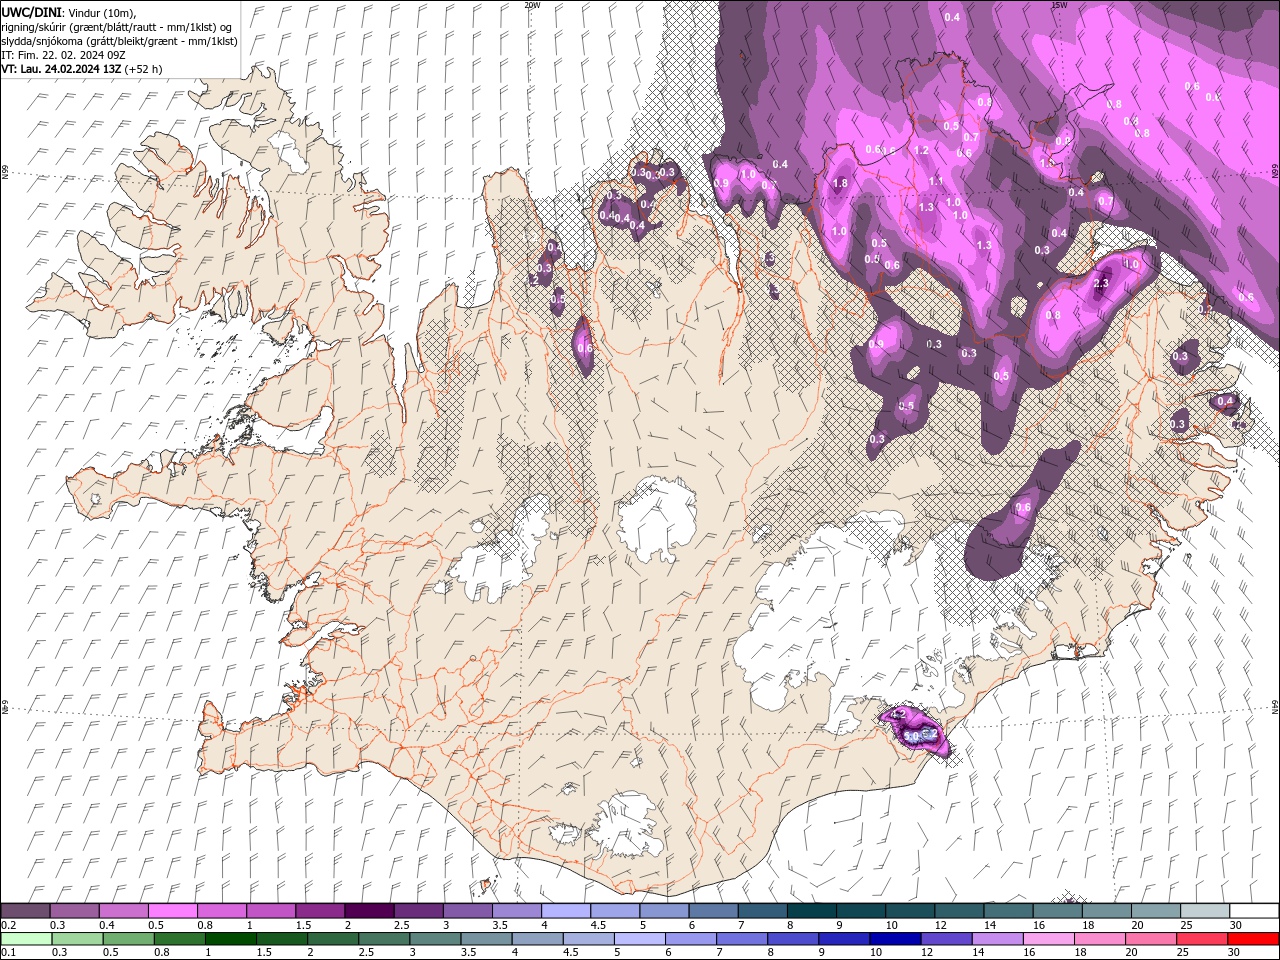Click the white upper legend swatch labeled 30
This screenshot has width=1280, height=960.
tap(1254, 911)
